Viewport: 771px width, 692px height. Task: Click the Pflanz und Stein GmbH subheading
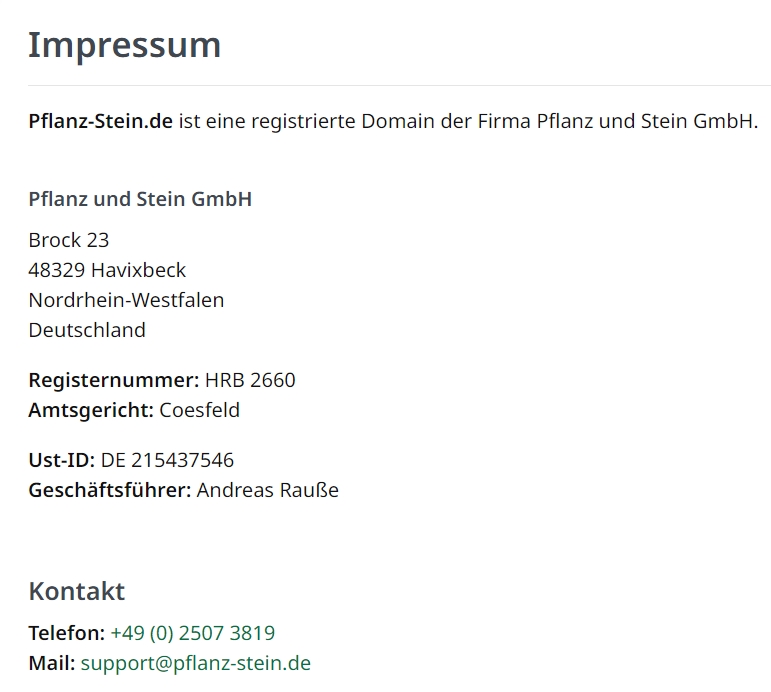tap(140, 199)
